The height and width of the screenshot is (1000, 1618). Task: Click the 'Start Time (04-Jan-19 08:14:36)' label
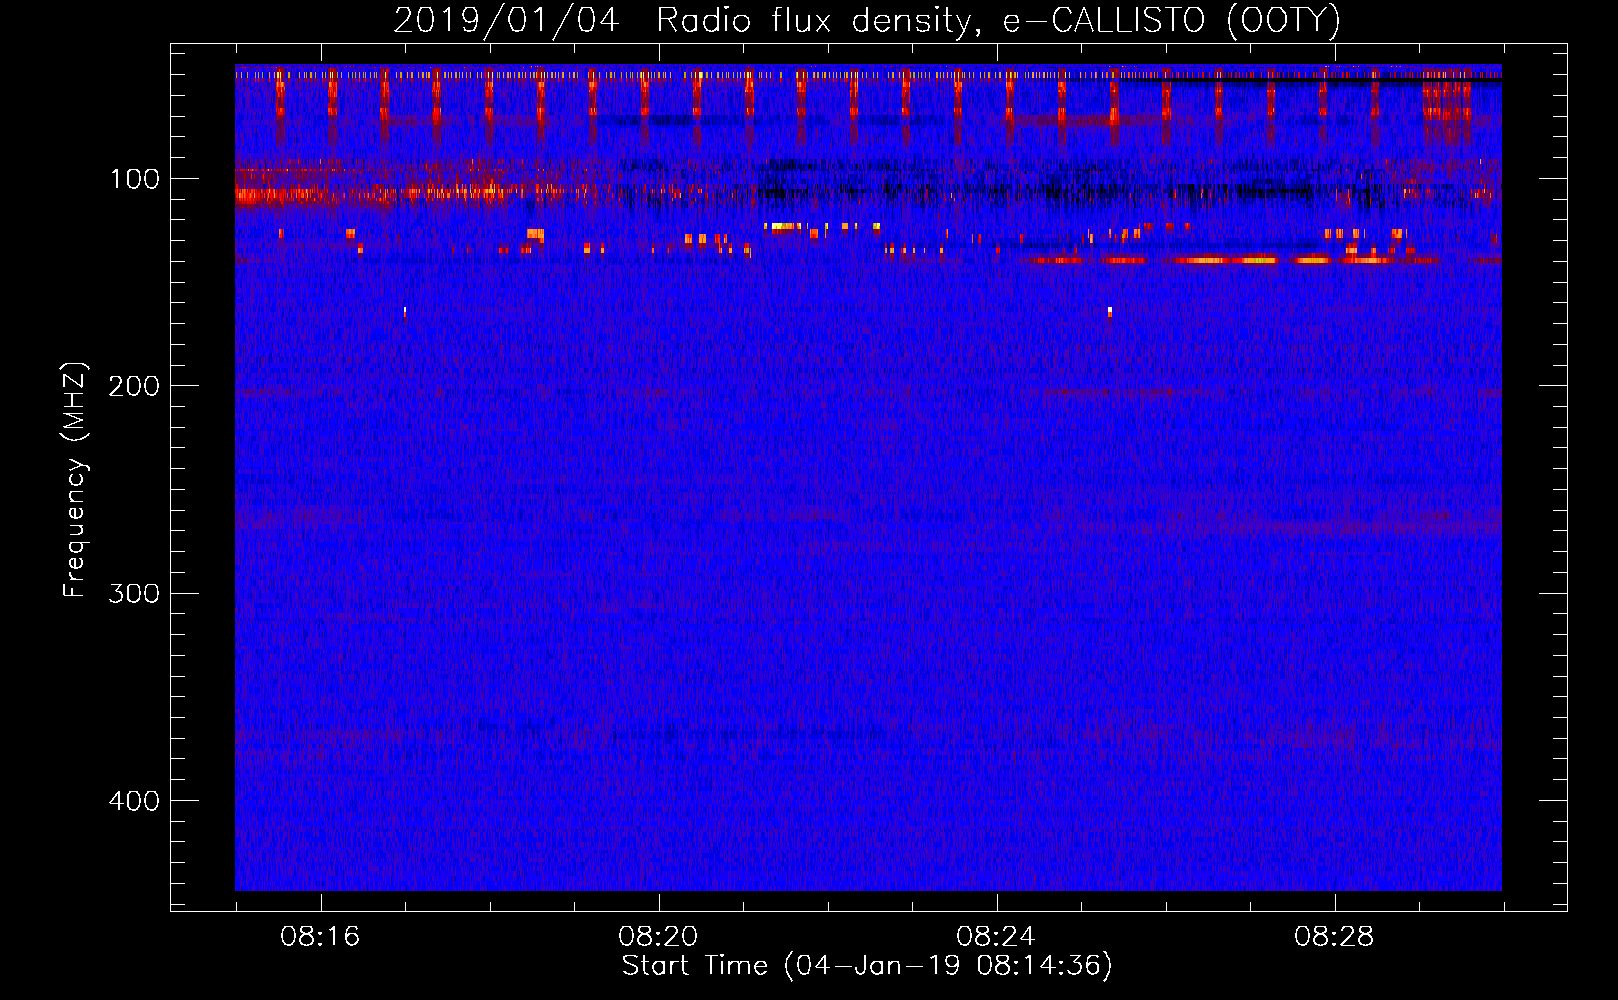tap(867, 966)
